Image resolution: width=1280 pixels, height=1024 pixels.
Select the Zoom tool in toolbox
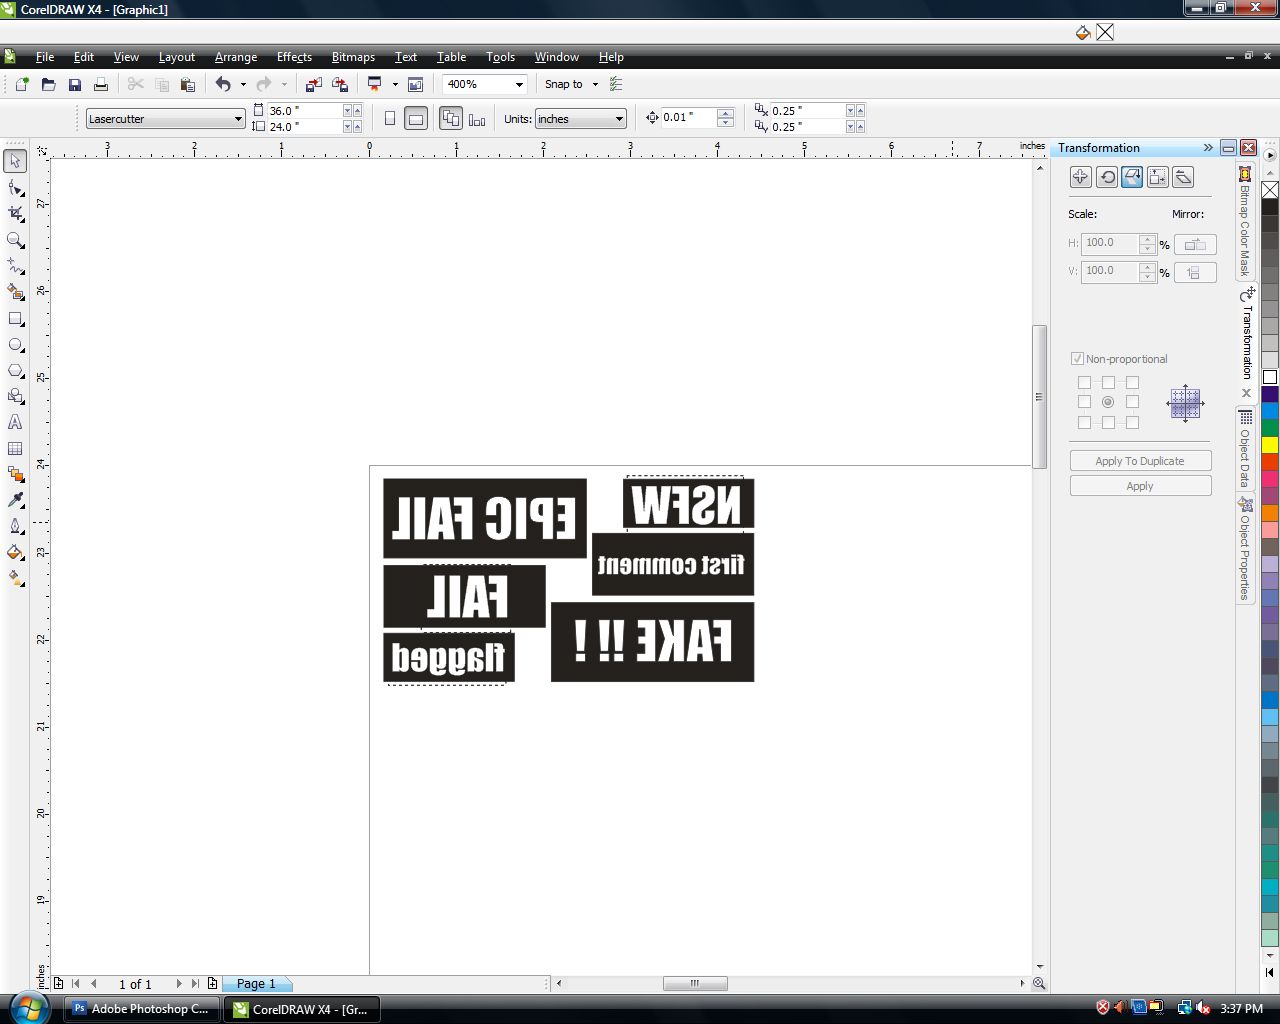point(16,240)
